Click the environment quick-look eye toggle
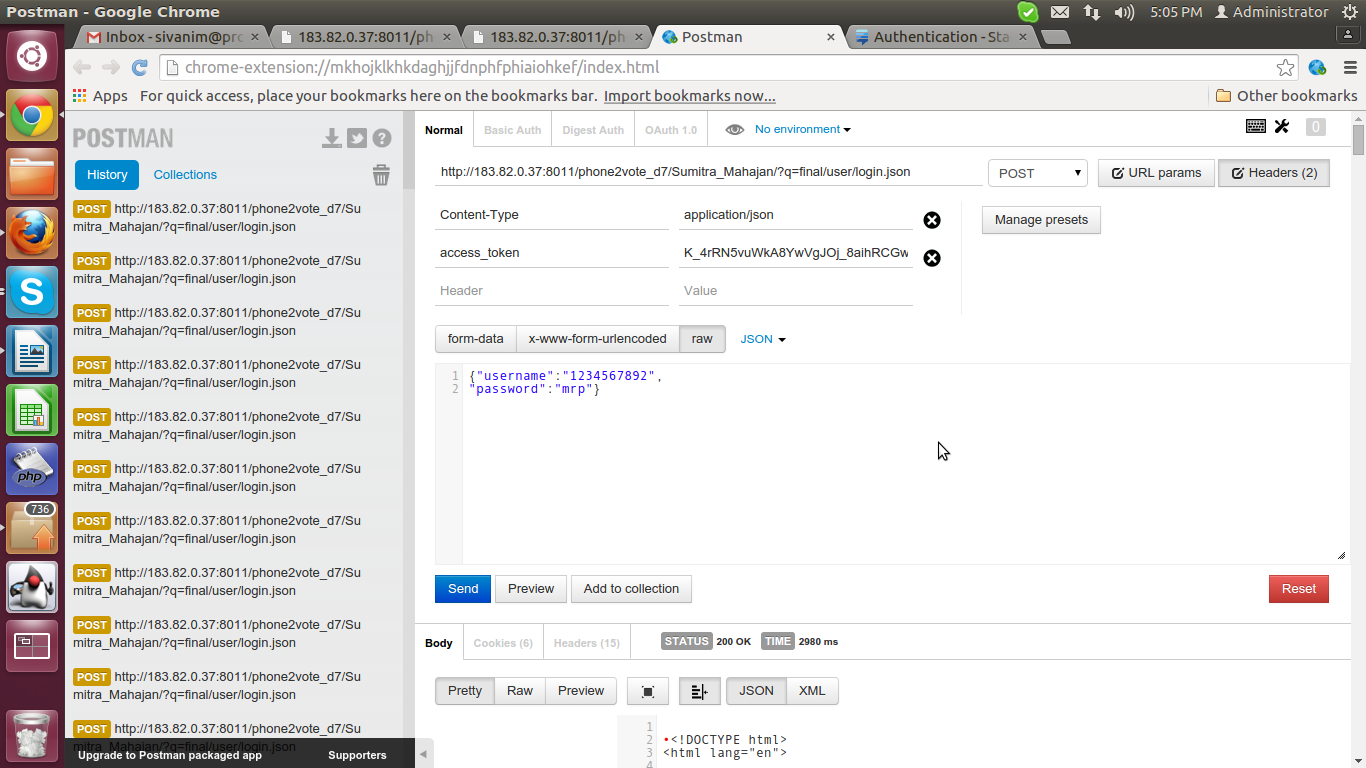The width and height of the screenshot is (1366, 768). click(735, 129)
